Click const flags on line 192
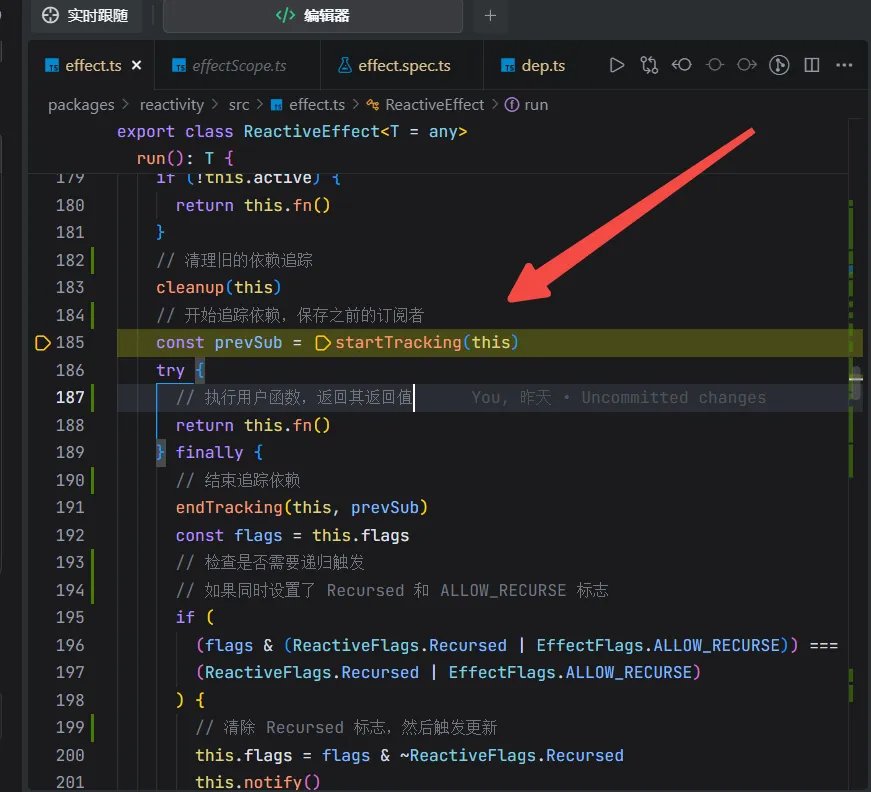 click(x=229, y=535)
